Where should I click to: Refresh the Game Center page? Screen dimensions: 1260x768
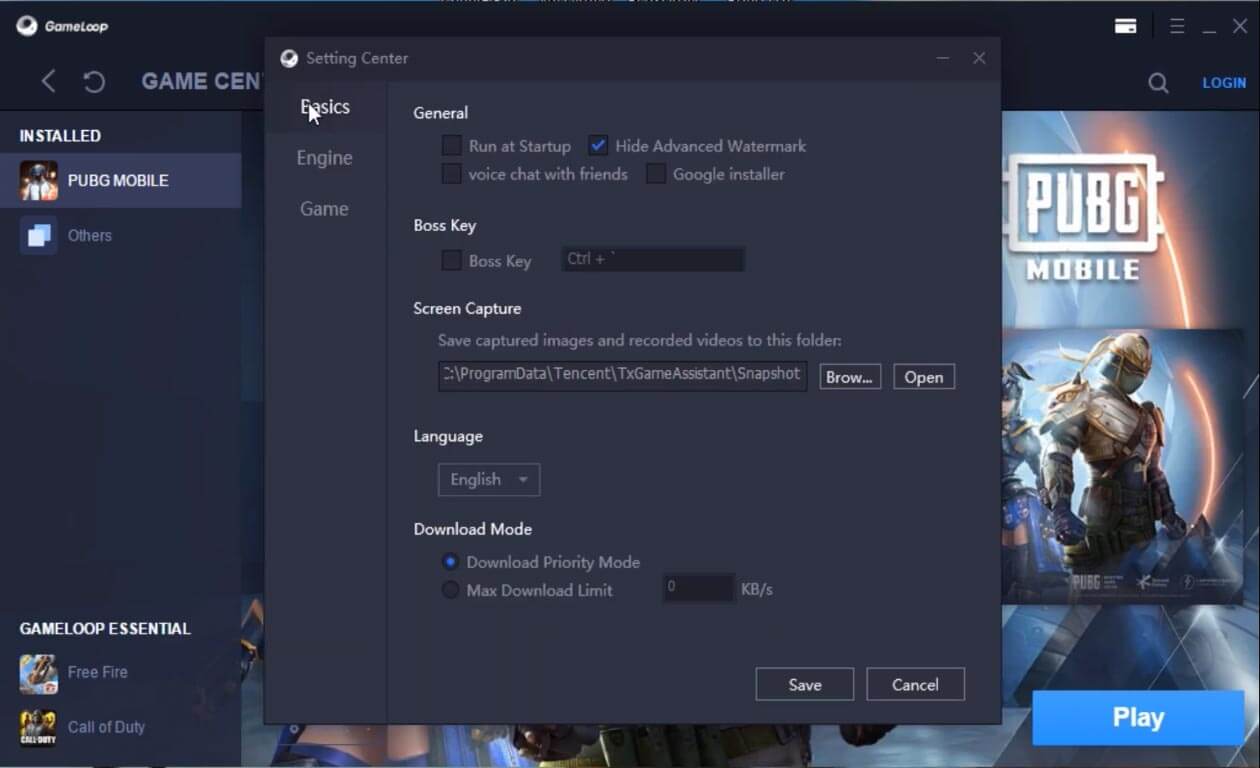94,82
